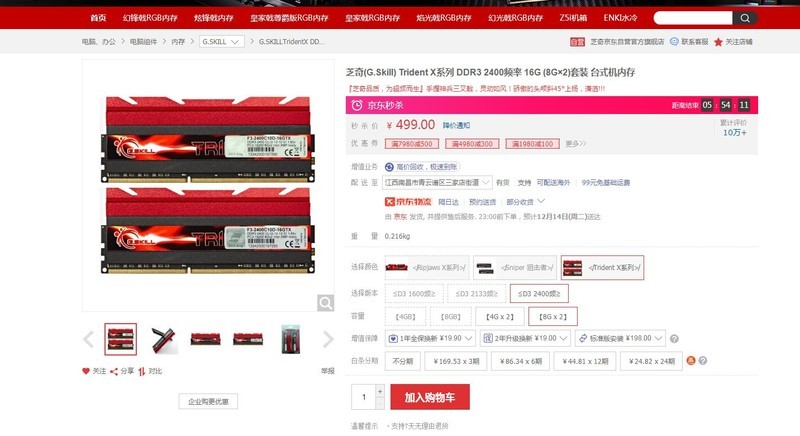The image size is (800, 436).
Task: Expand the G.SKILL breadcrumb dropdown
Action: pos(221,42)
